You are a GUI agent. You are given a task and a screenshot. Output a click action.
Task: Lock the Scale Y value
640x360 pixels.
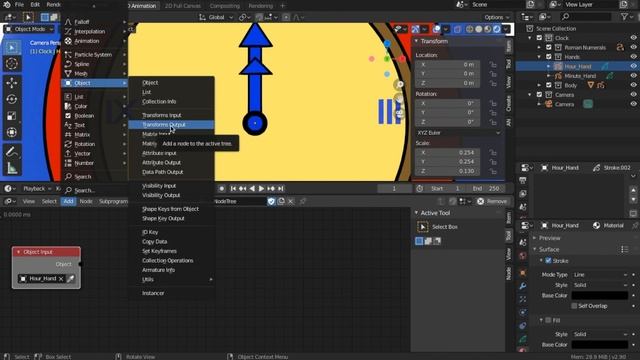(x=493, y=162)
